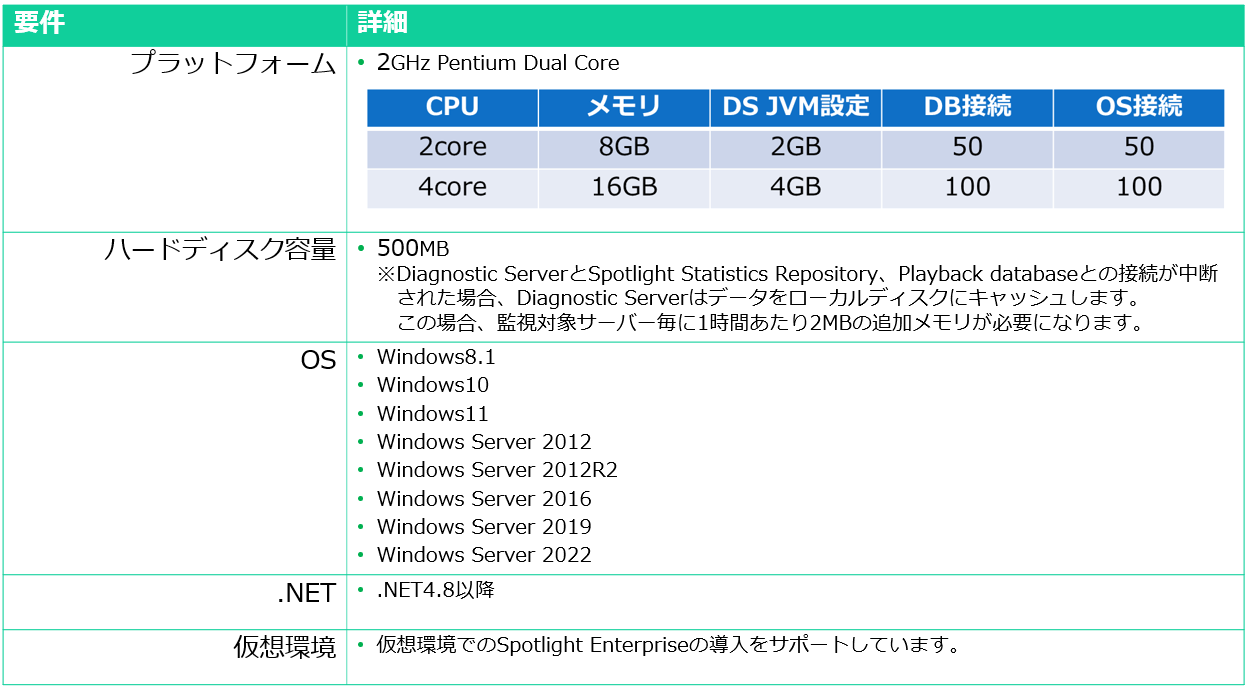This screenshot has height=687, width=1252.
Task: Select the プラットフォーム row label
Action: click(x=233, y=64)
